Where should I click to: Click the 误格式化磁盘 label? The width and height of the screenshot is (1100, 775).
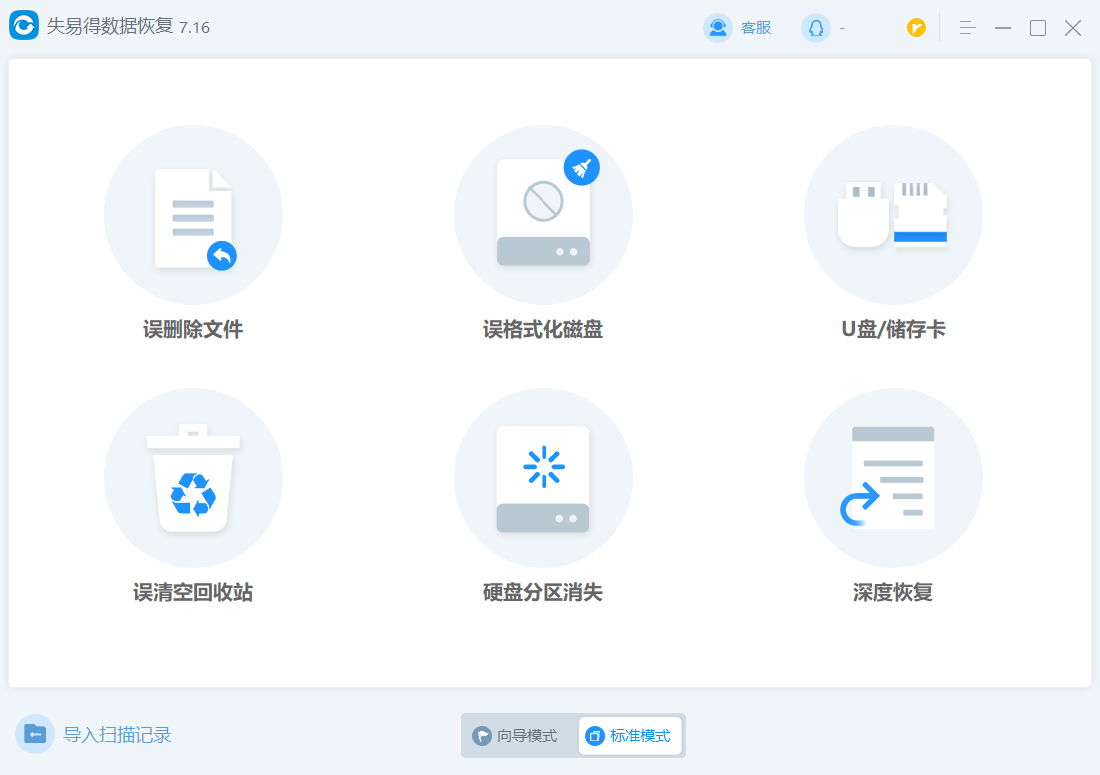coord(543,329)
